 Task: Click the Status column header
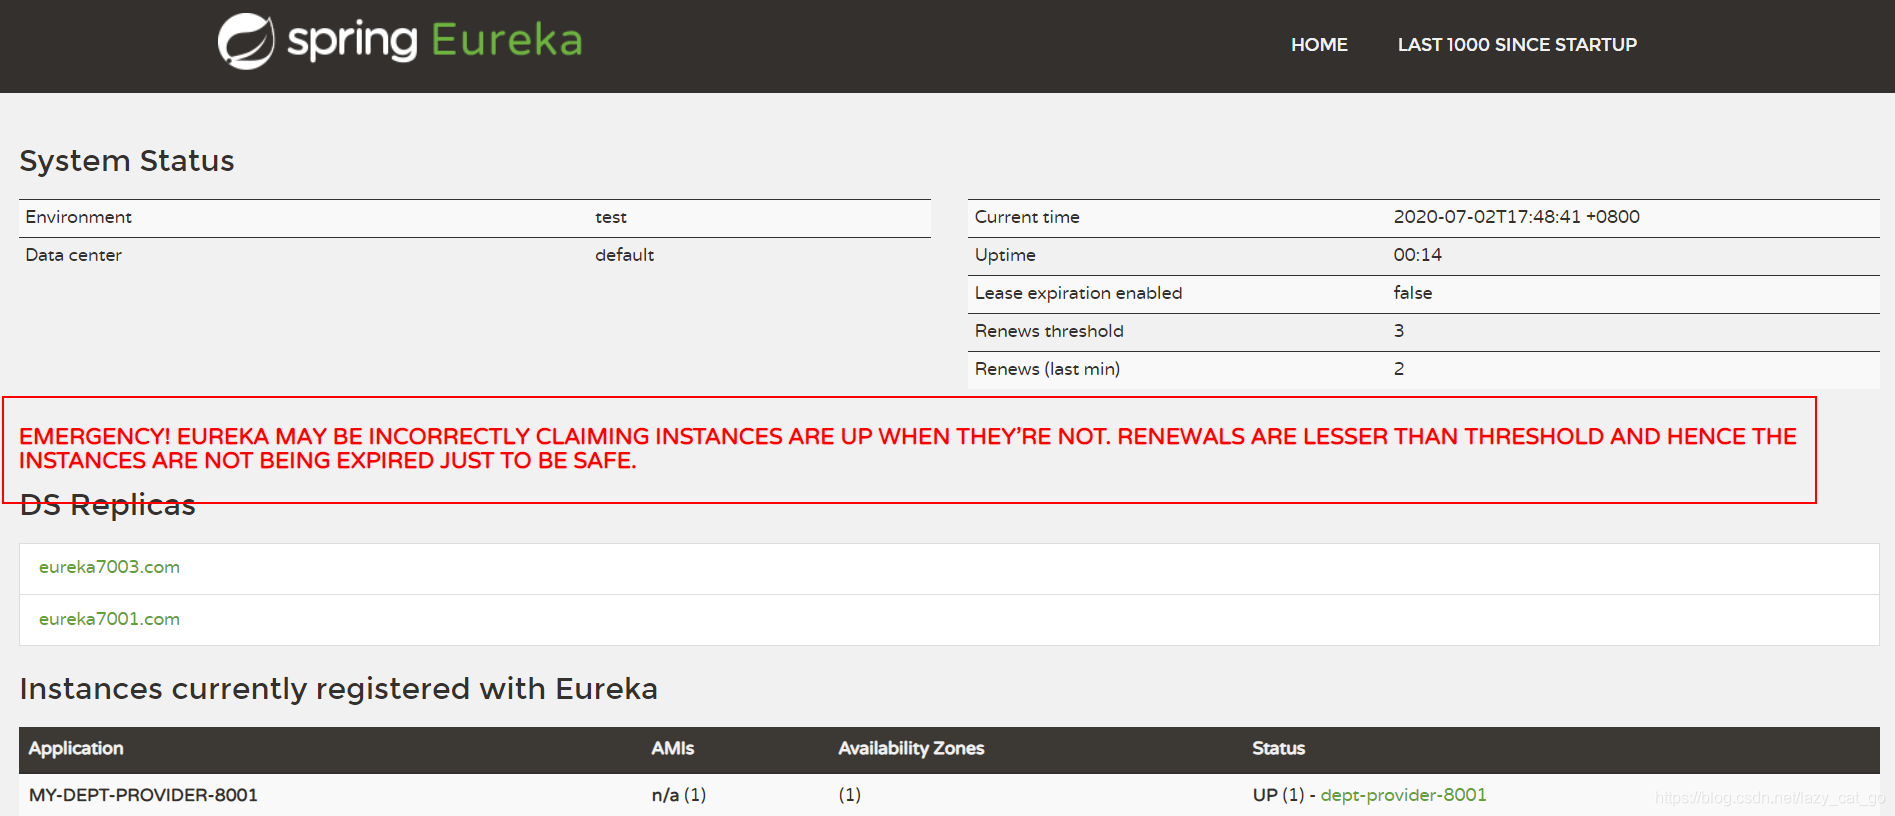point(1278,748)
